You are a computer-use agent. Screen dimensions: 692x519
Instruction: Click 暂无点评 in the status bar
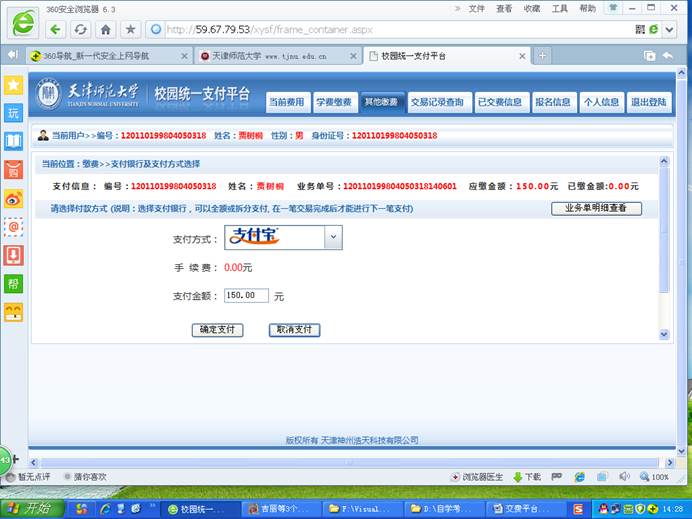(x=29, y=477)
